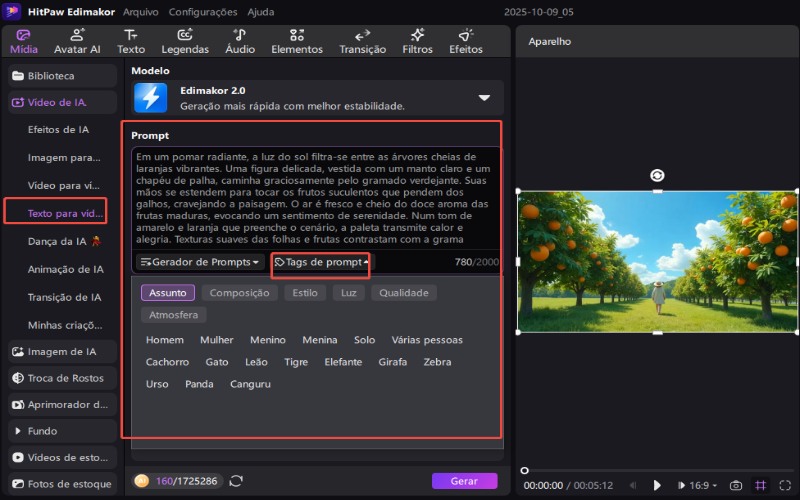Add the Menino tag
This screenshot has height=500, width=800.
coord(268,340)
